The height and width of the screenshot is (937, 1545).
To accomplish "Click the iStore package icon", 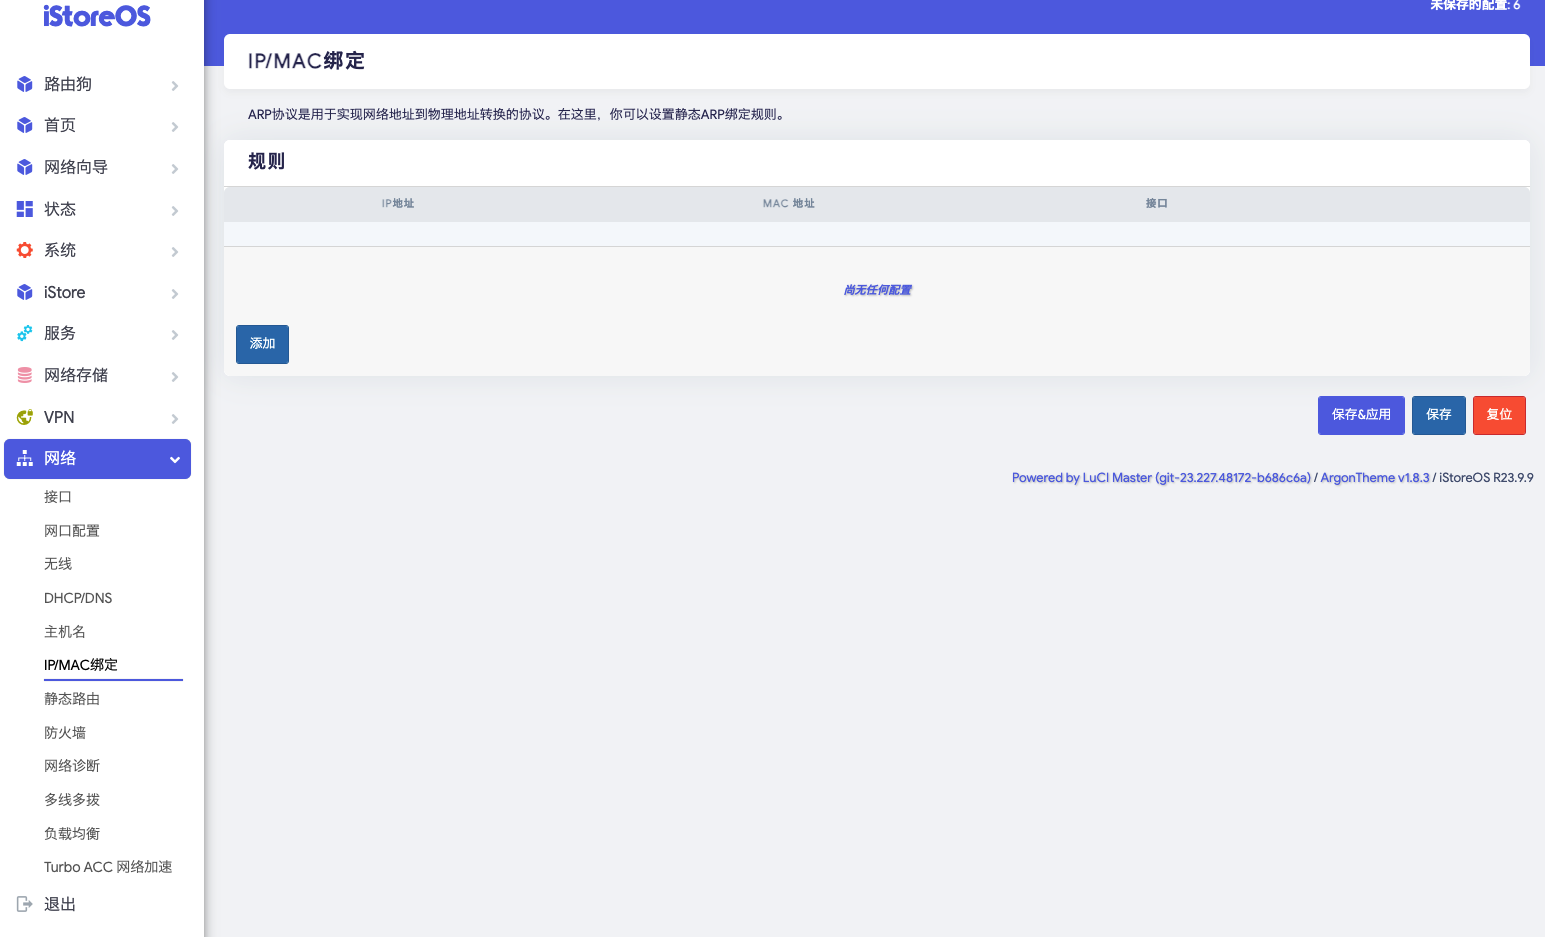I will click(24, 292).
